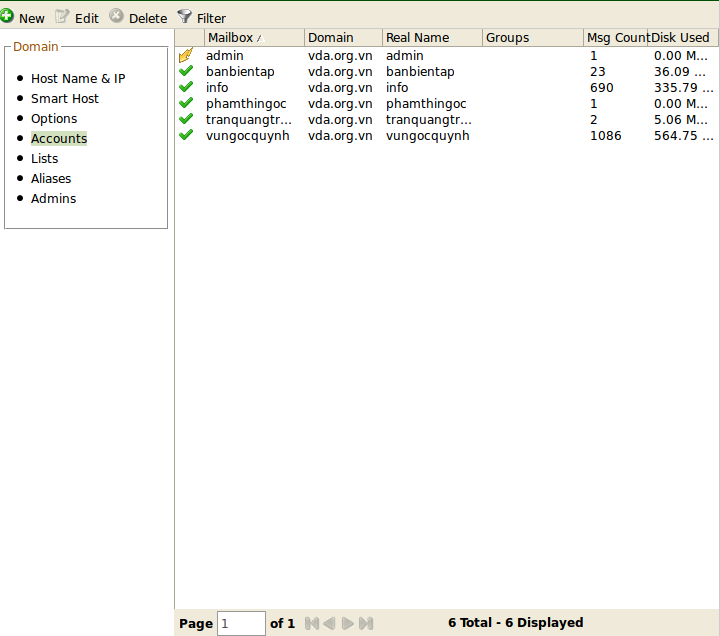Click the admin row's pencil status icon
The image size is (720, 636).
pos(186,55)
